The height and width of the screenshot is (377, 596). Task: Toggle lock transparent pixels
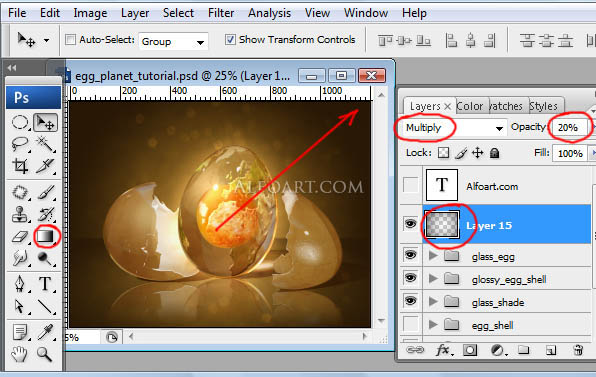click(443, 153)
